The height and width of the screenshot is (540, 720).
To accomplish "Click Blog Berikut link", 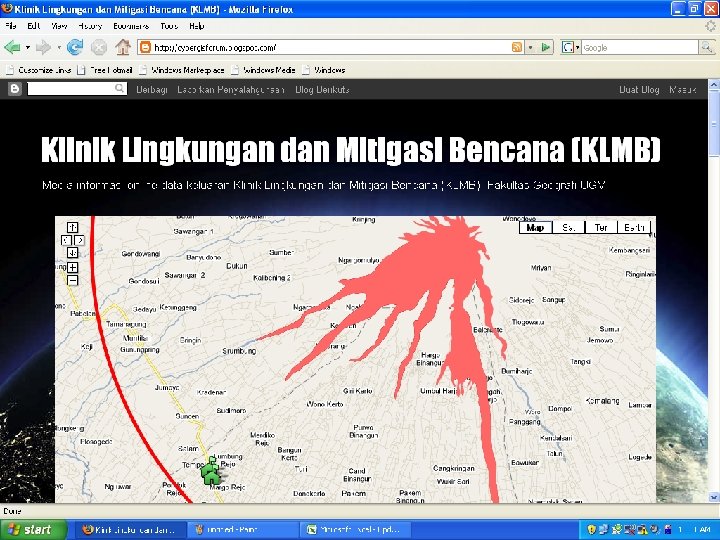I will [x=322, y=90].
